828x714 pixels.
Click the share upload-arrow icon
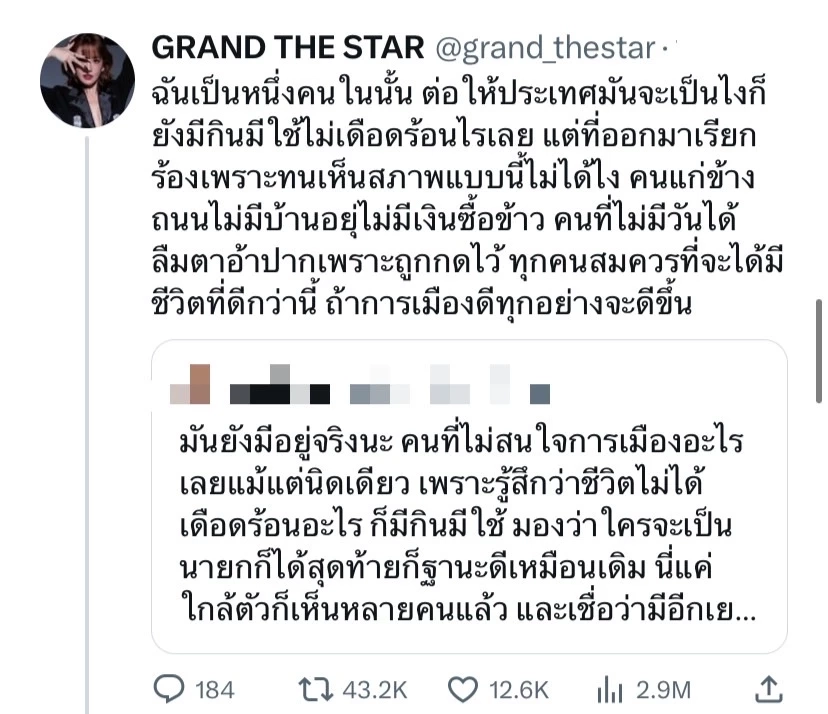770,690
